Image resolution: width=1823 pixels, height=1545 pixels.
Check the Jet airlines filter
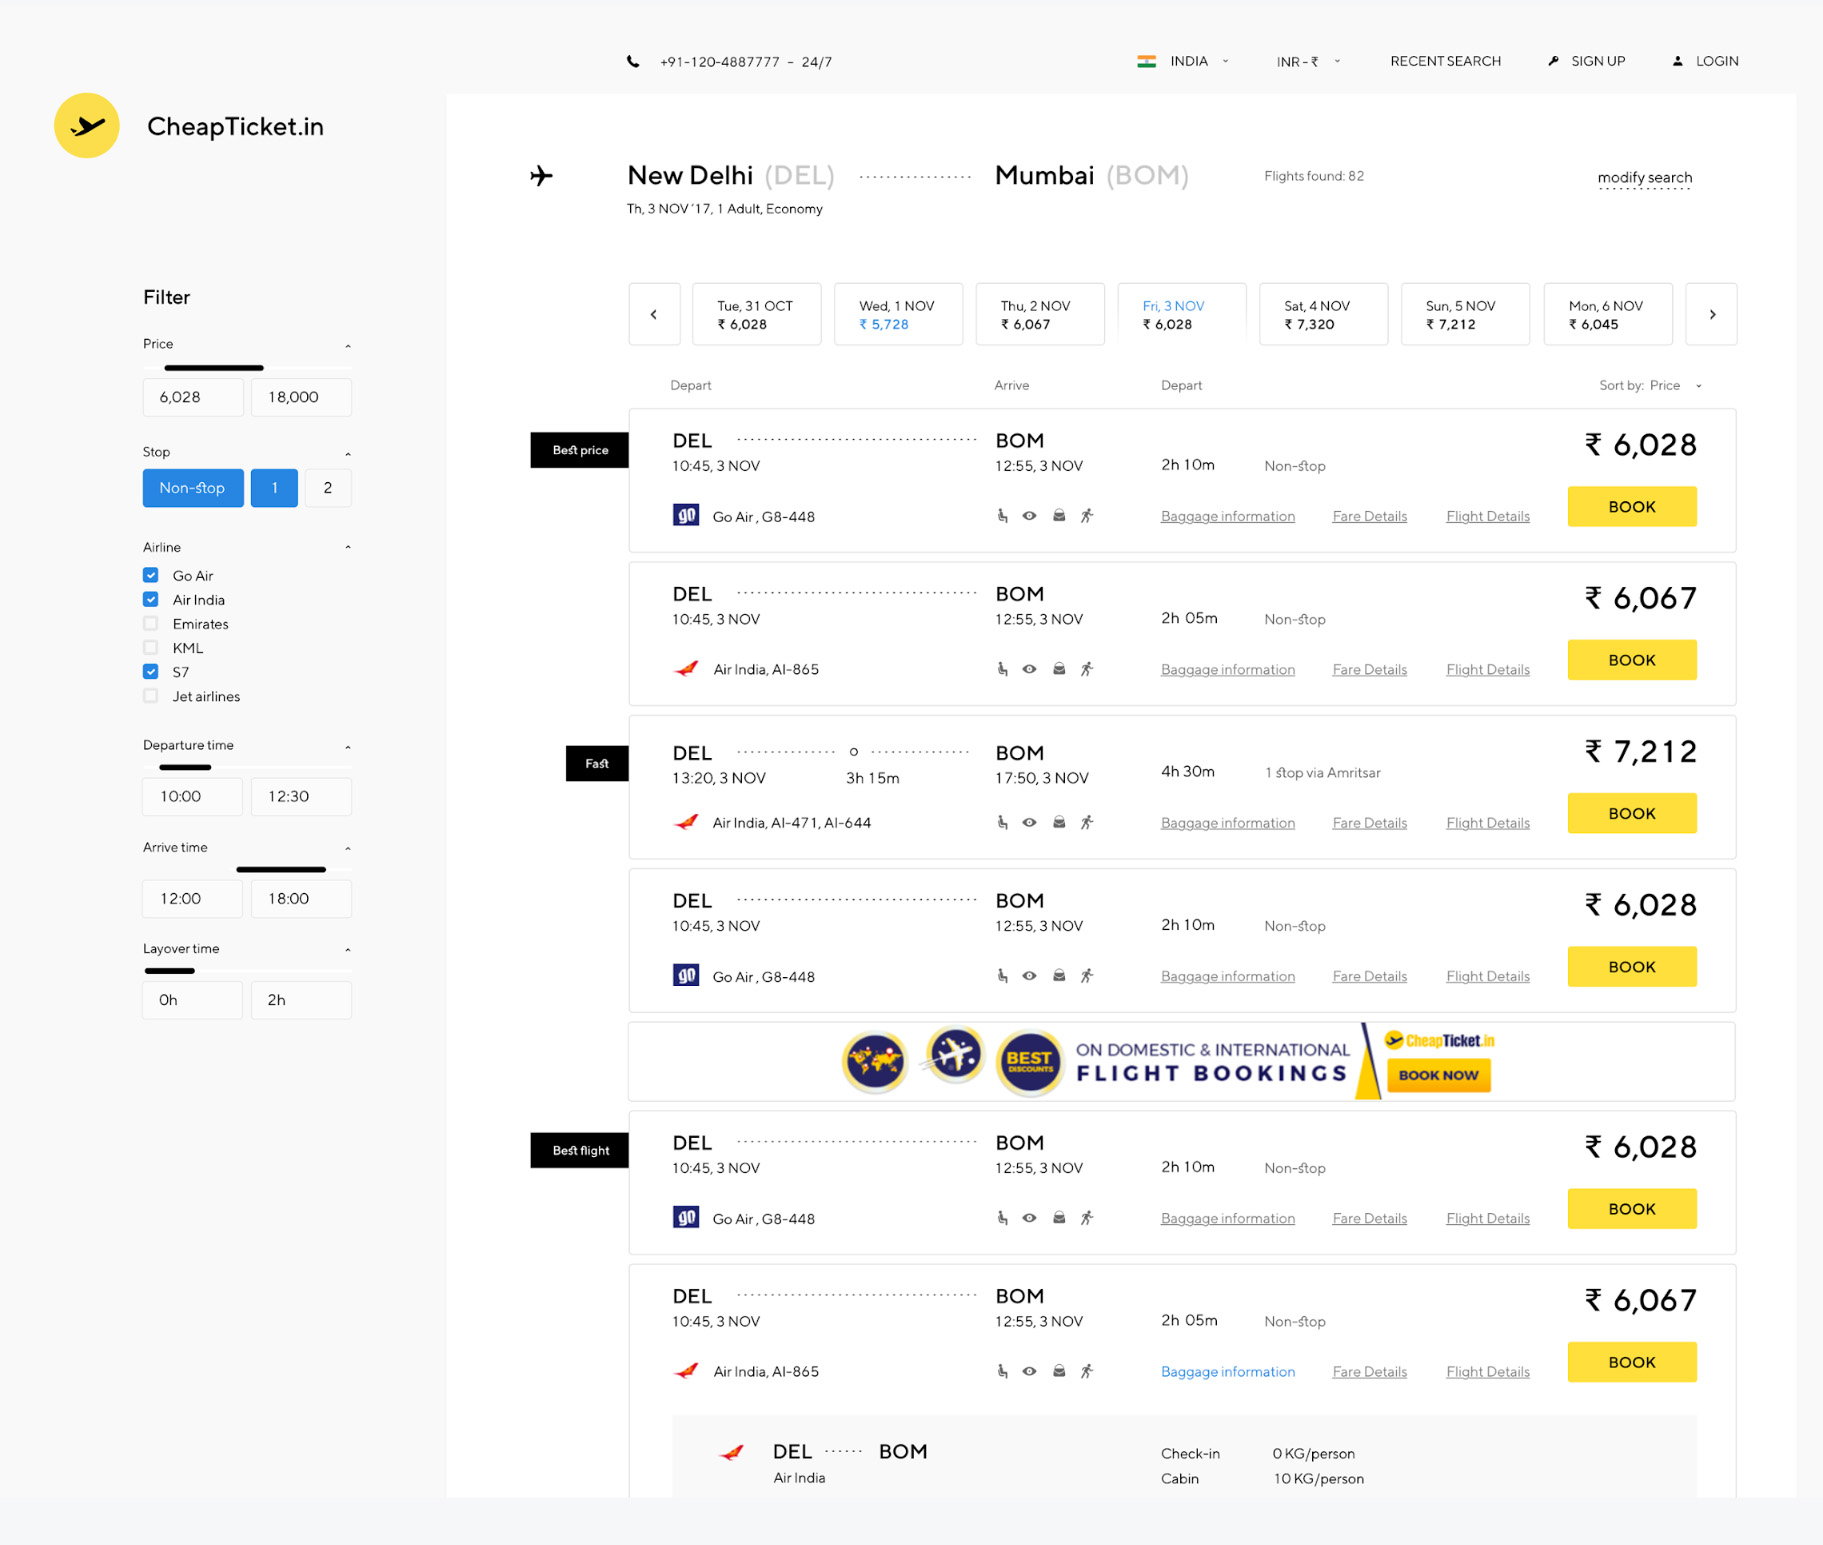[x=151, y=696]
